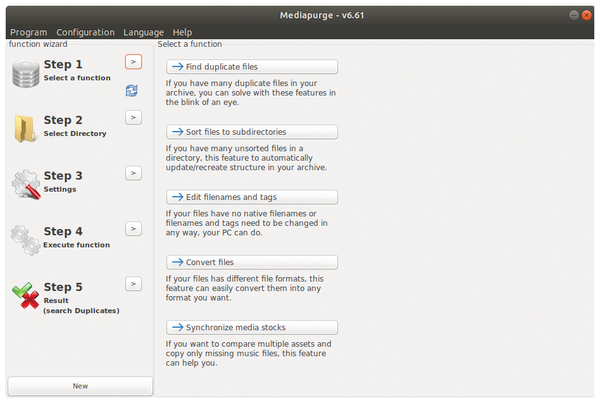Click the arrow button next to Step 4
The width and height of the screenshot is (600, 403).
tap(133, 229)
